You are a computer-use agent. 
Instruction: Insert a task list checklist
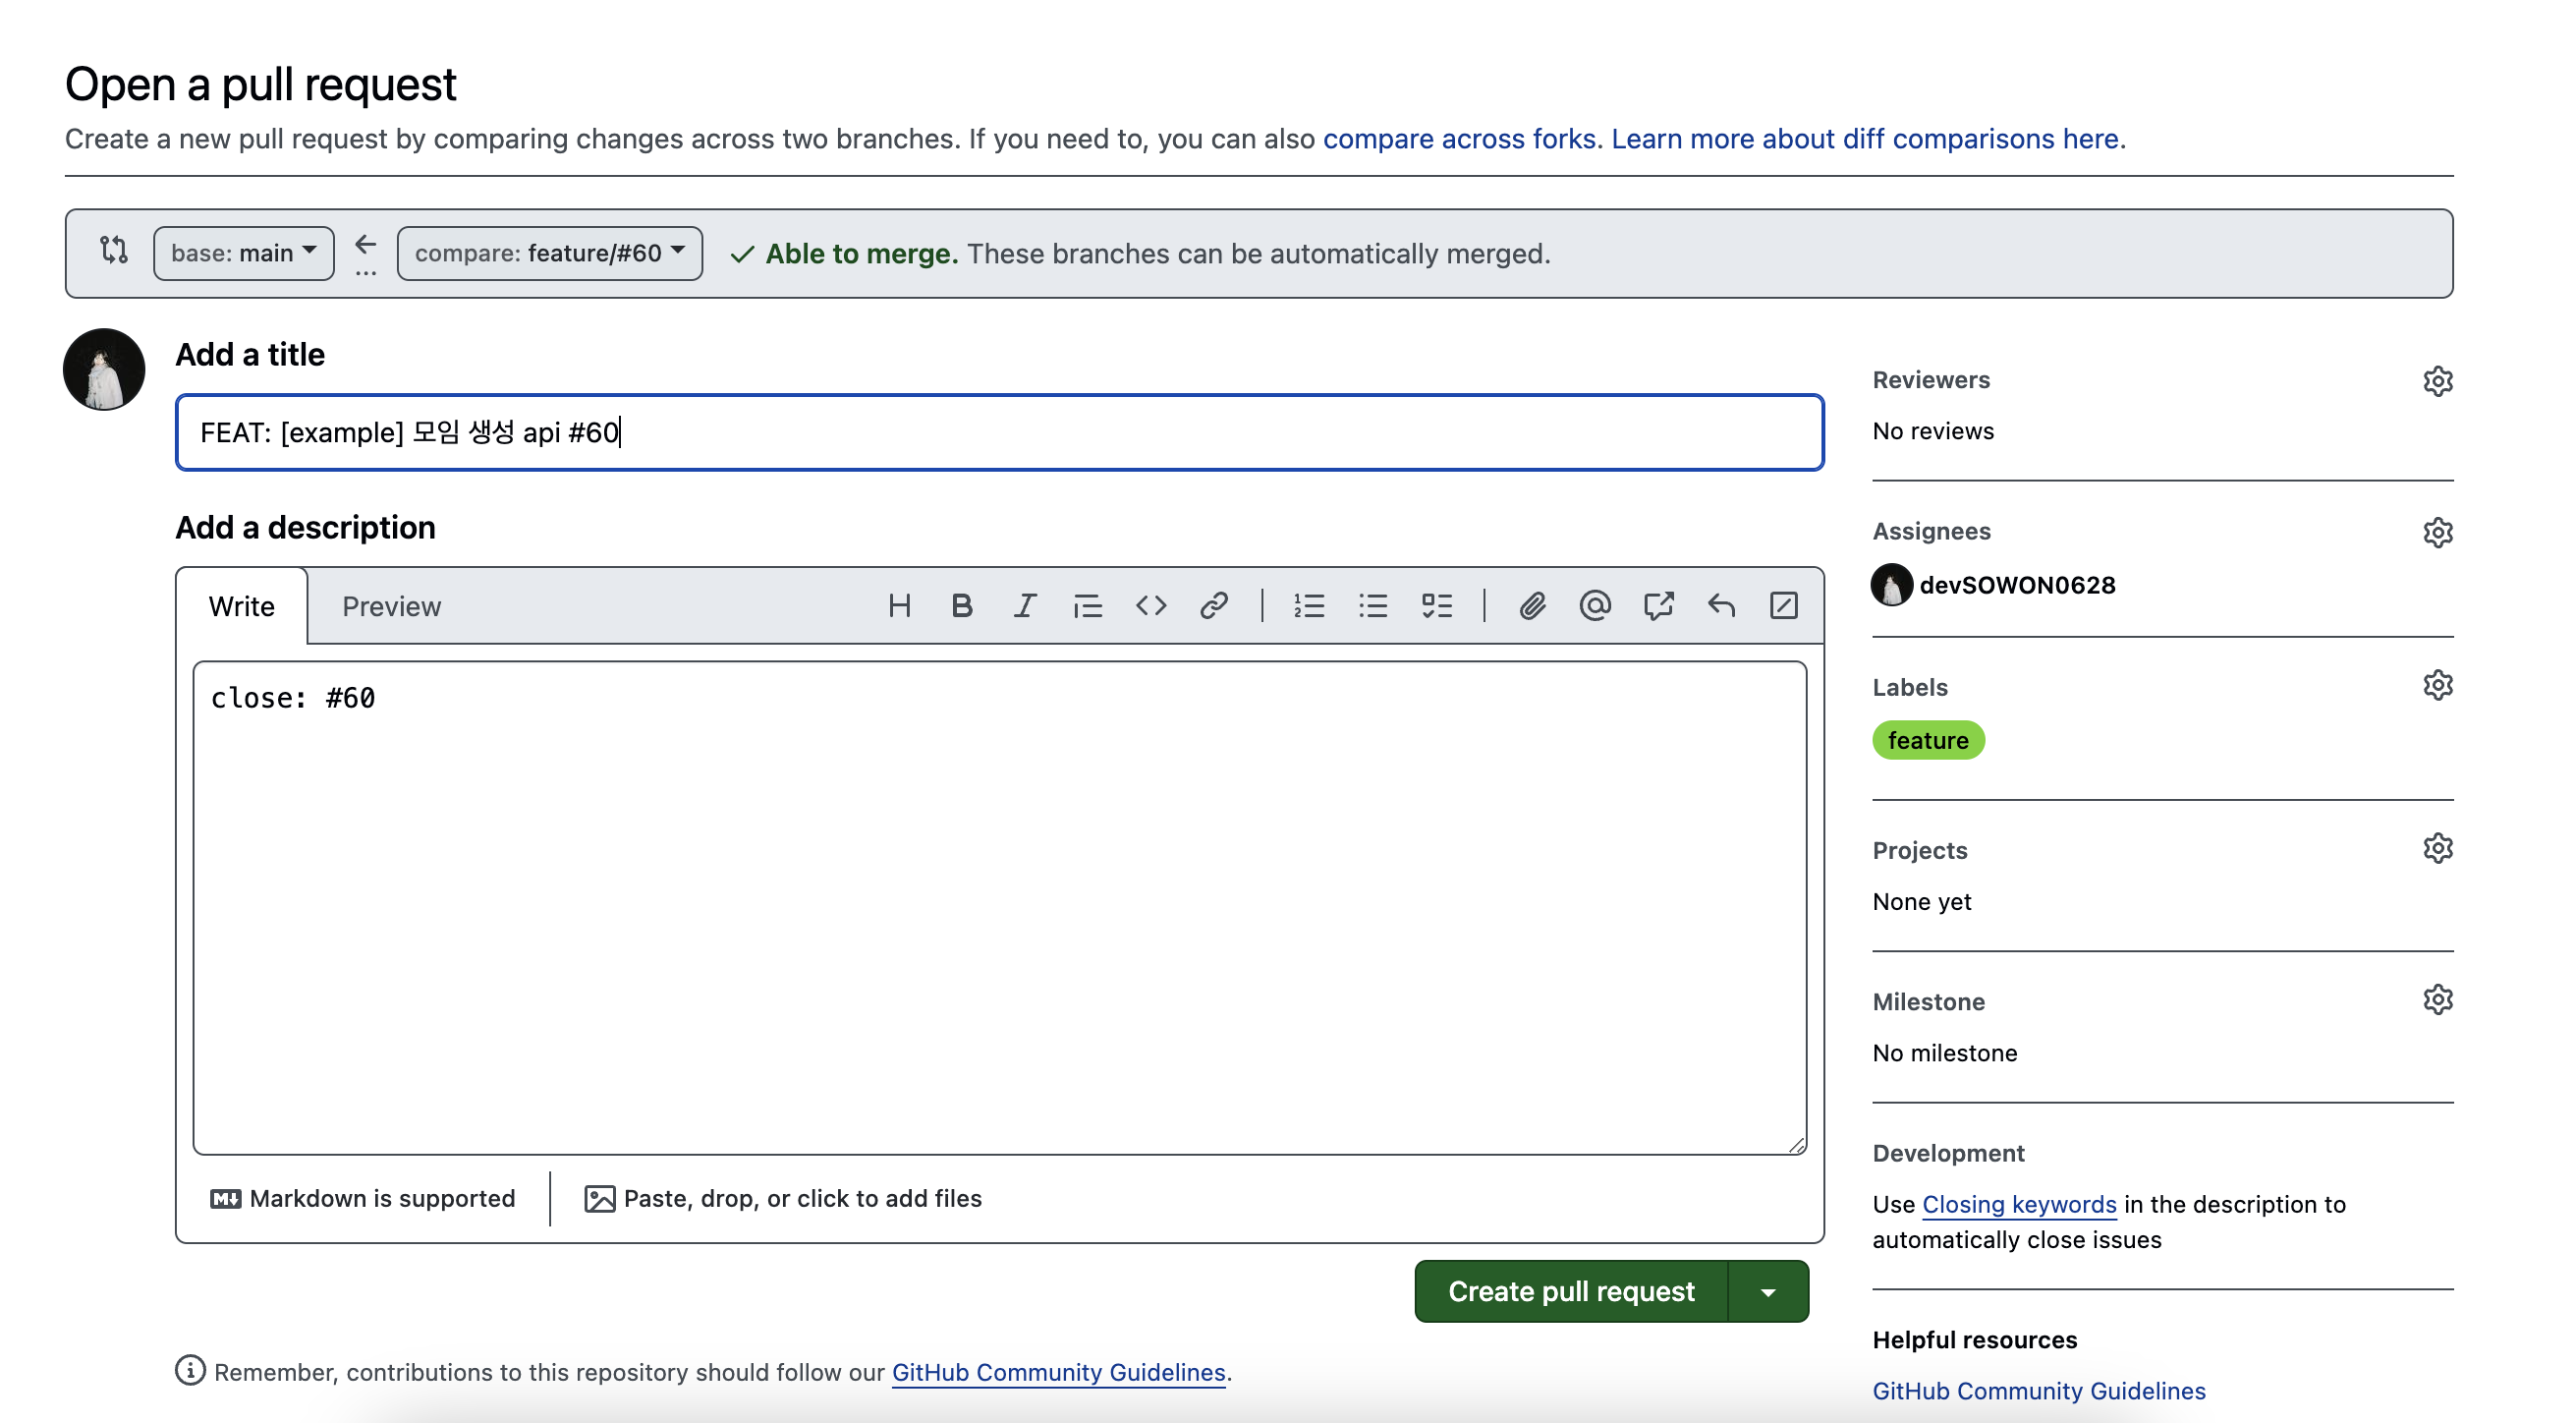click(1436, 606)
